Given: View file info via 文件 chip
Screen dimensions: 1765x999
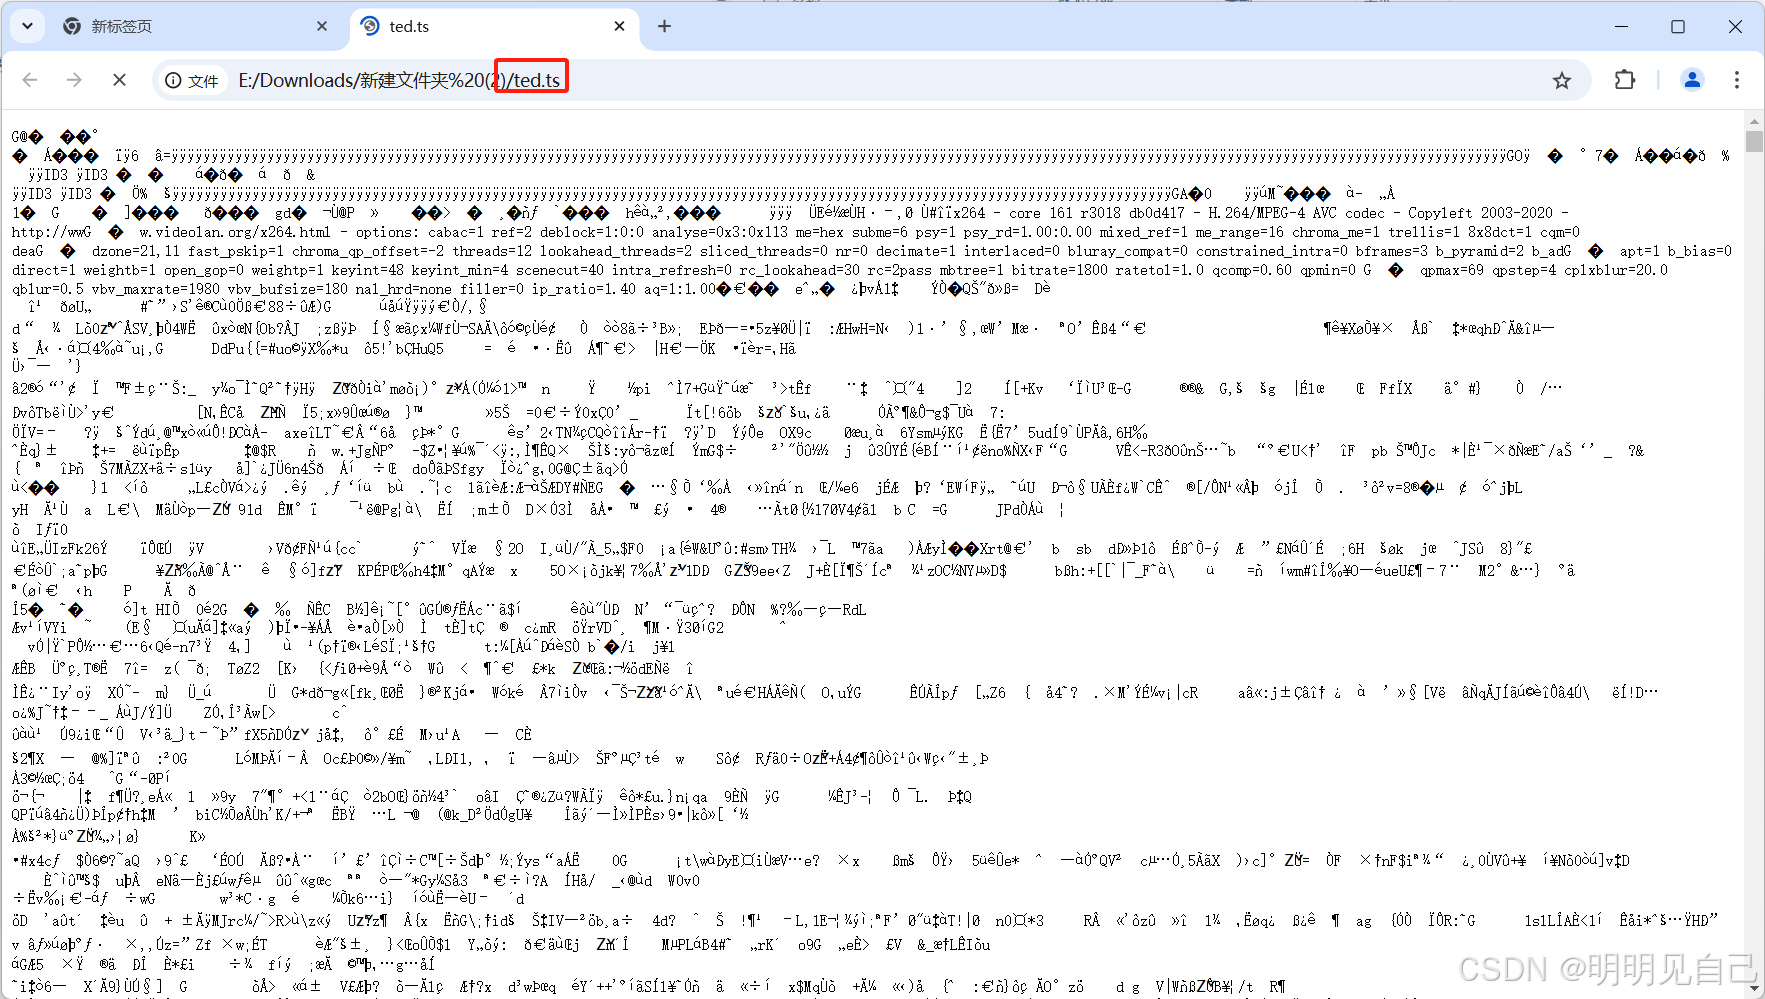Looking at the screenshot, I should coord(192,80).
